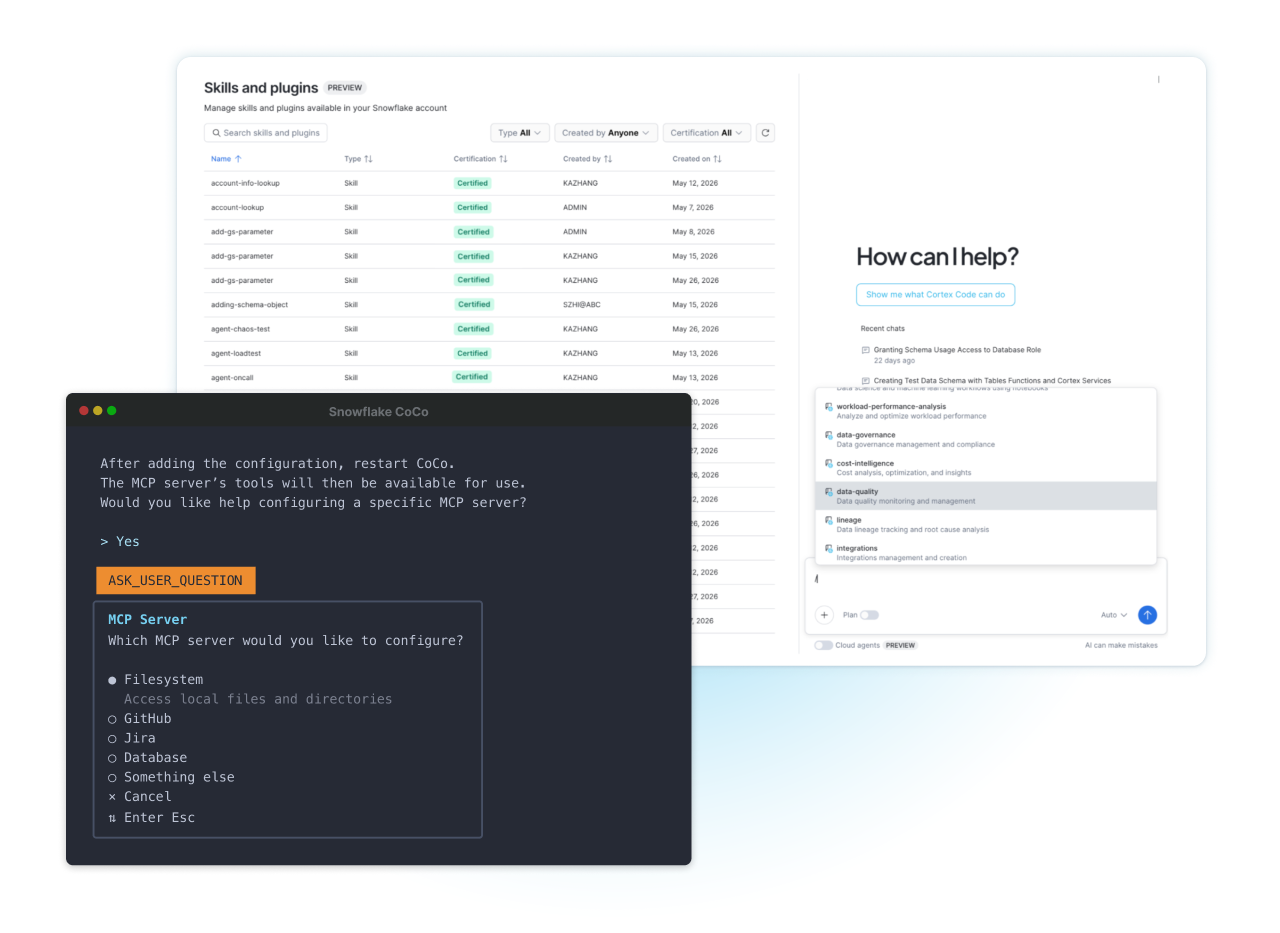Click the chat icon beside Granting Schema Usage
This screenshot has width=1280, height=933.
(x=865, y=350)
